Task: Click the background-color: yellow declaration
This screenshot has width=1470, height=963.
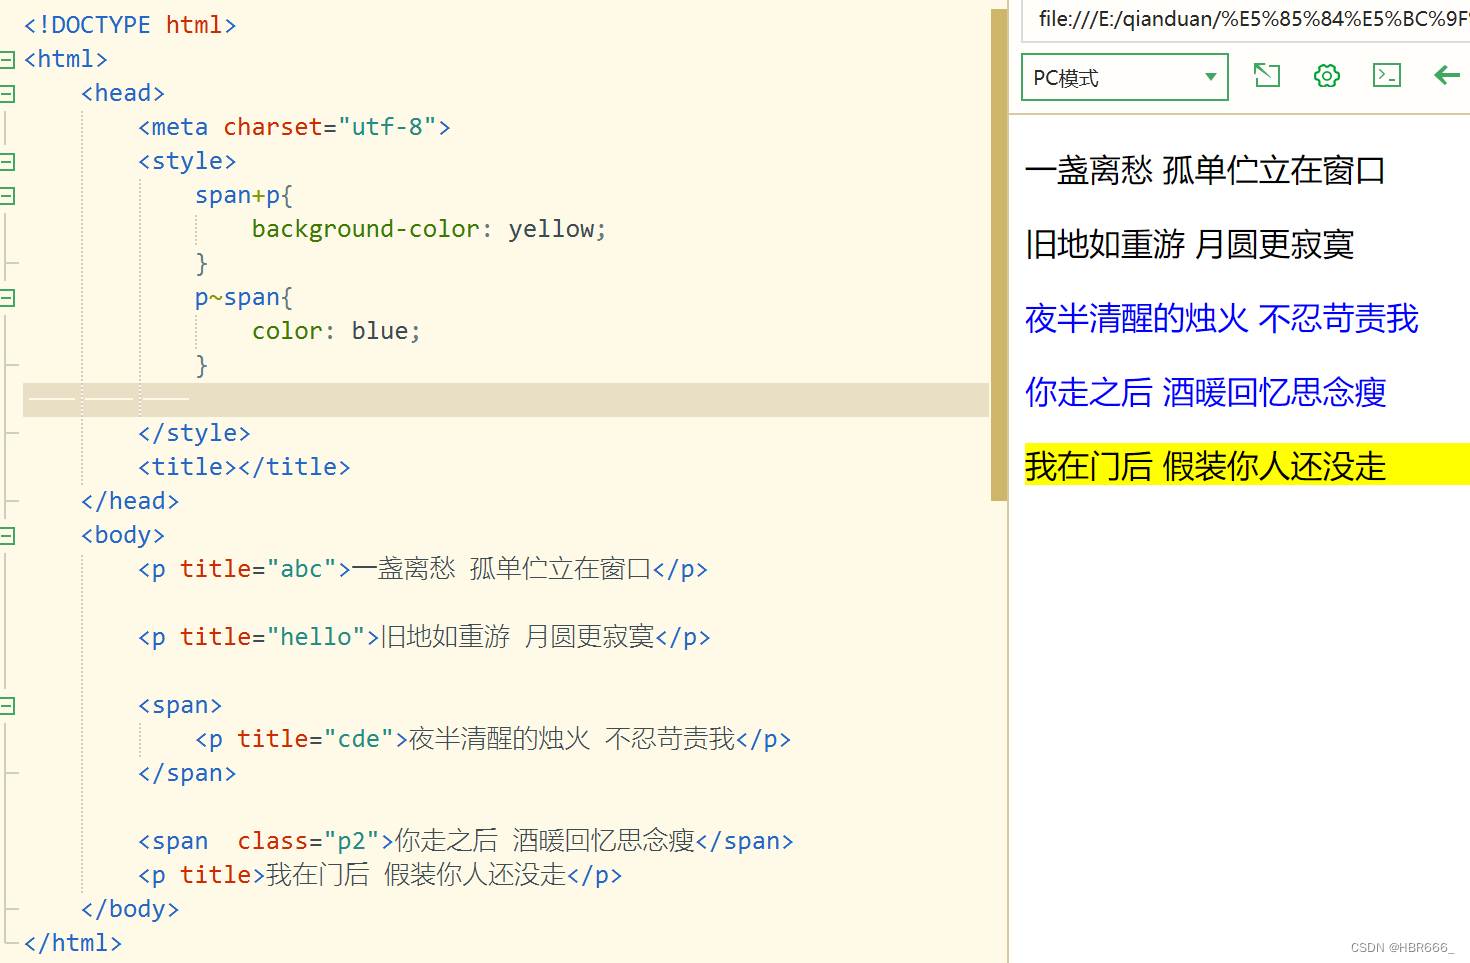Action: (x=429, y=229)
